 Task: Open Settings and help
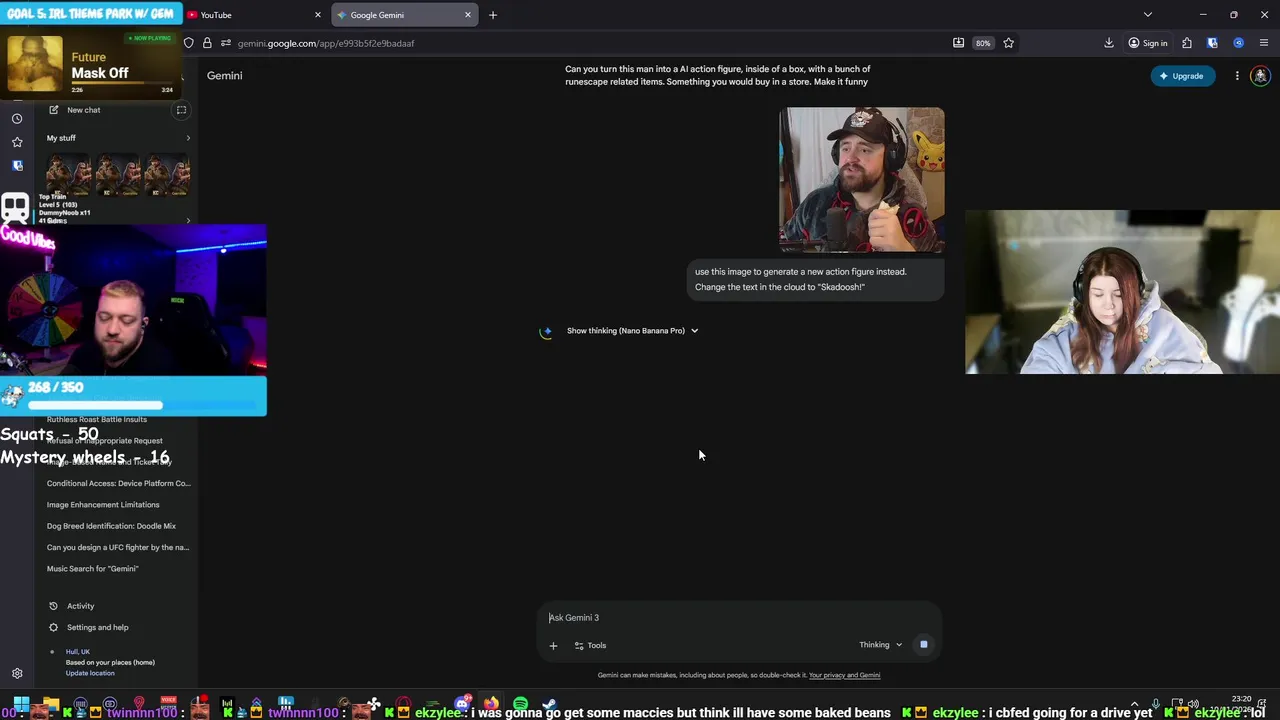[89, 628]
